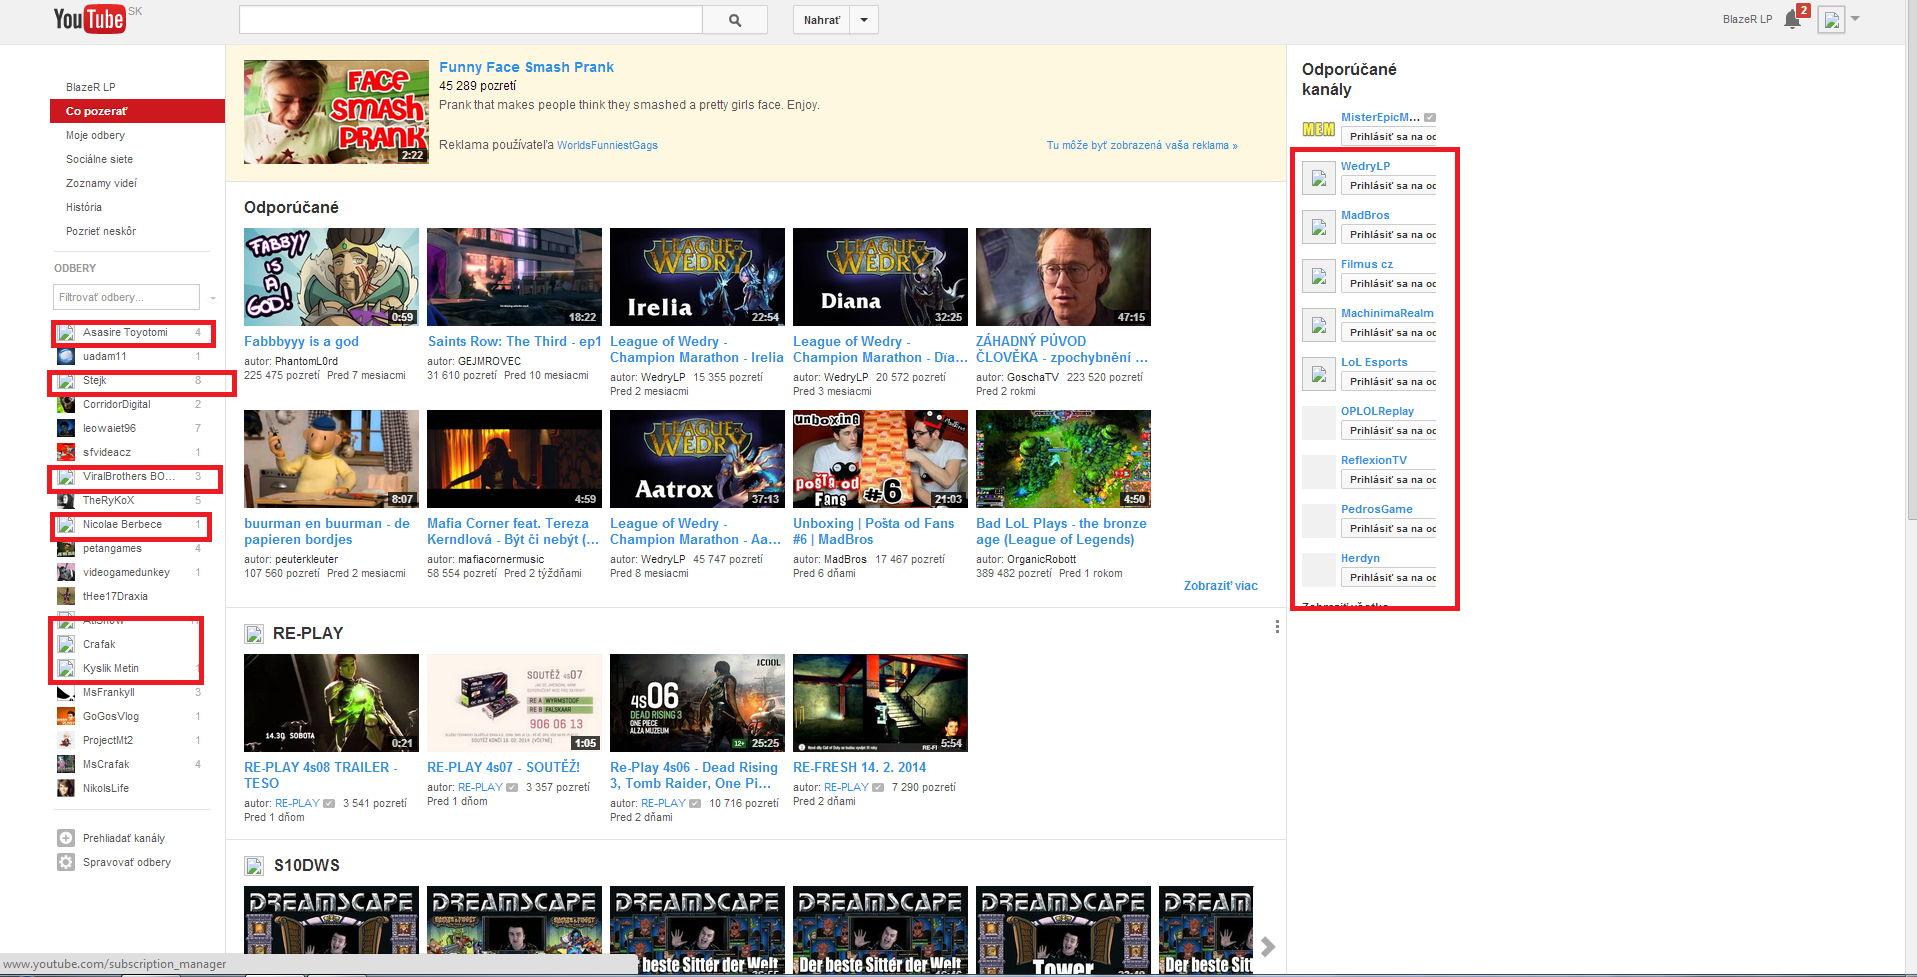Click MadBros recommended channel avatar
This screenshot has height=977, width=1917.
[1319, 227]
